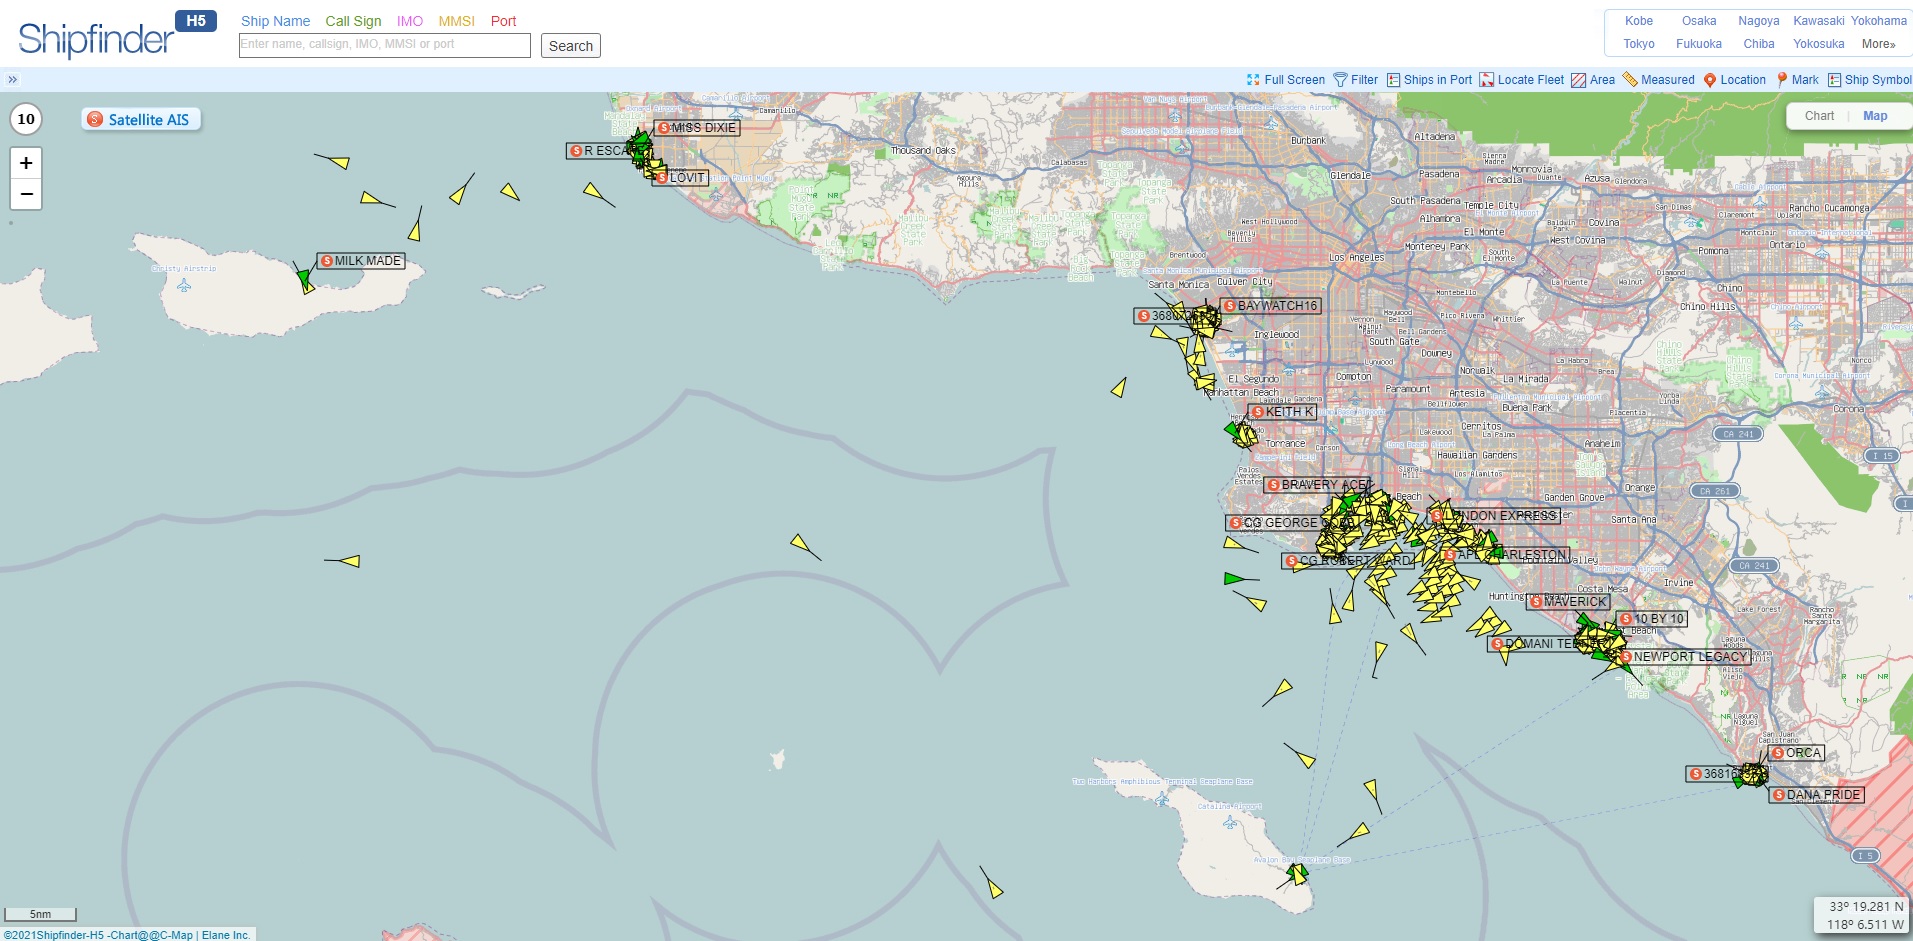Click the Full Screen icon
This screenshot has height=941, width=1913.
tap(1253, 80)
